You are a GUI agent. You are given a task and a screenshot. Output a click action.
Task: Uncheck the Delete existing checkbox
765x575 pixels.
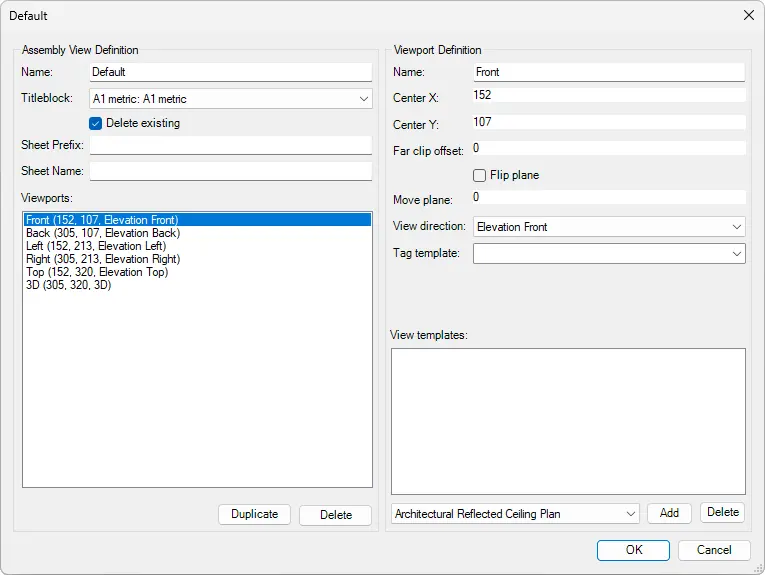[96, 123]
